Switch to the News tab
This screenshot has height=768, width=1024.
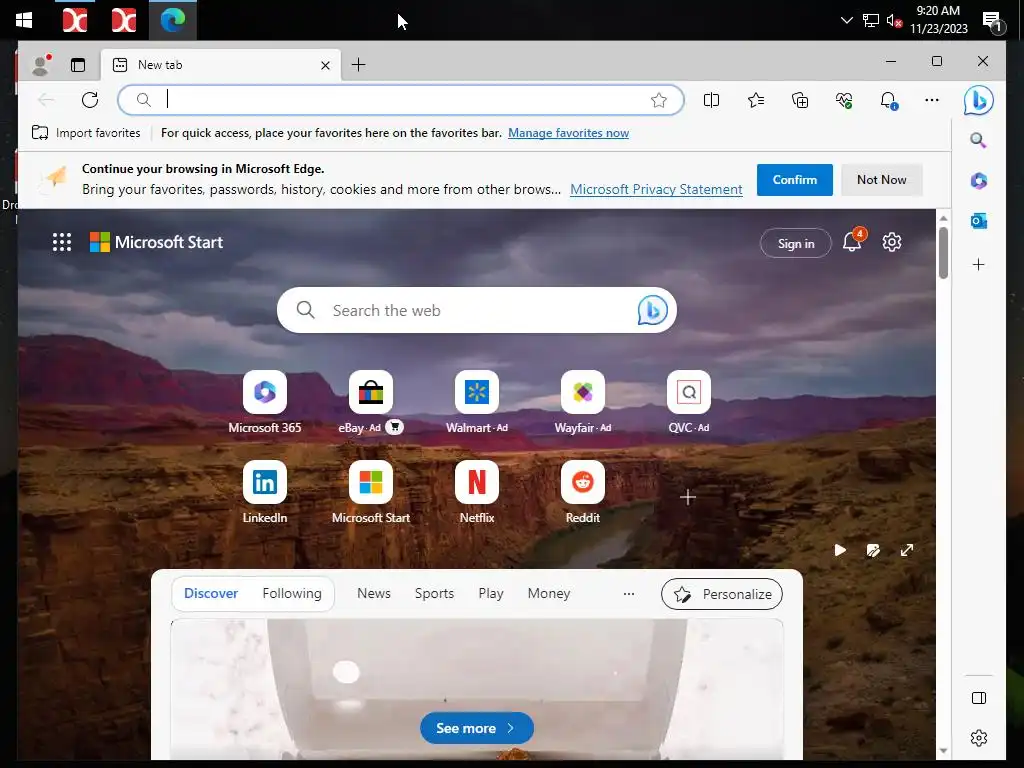[x=374, y=593]
